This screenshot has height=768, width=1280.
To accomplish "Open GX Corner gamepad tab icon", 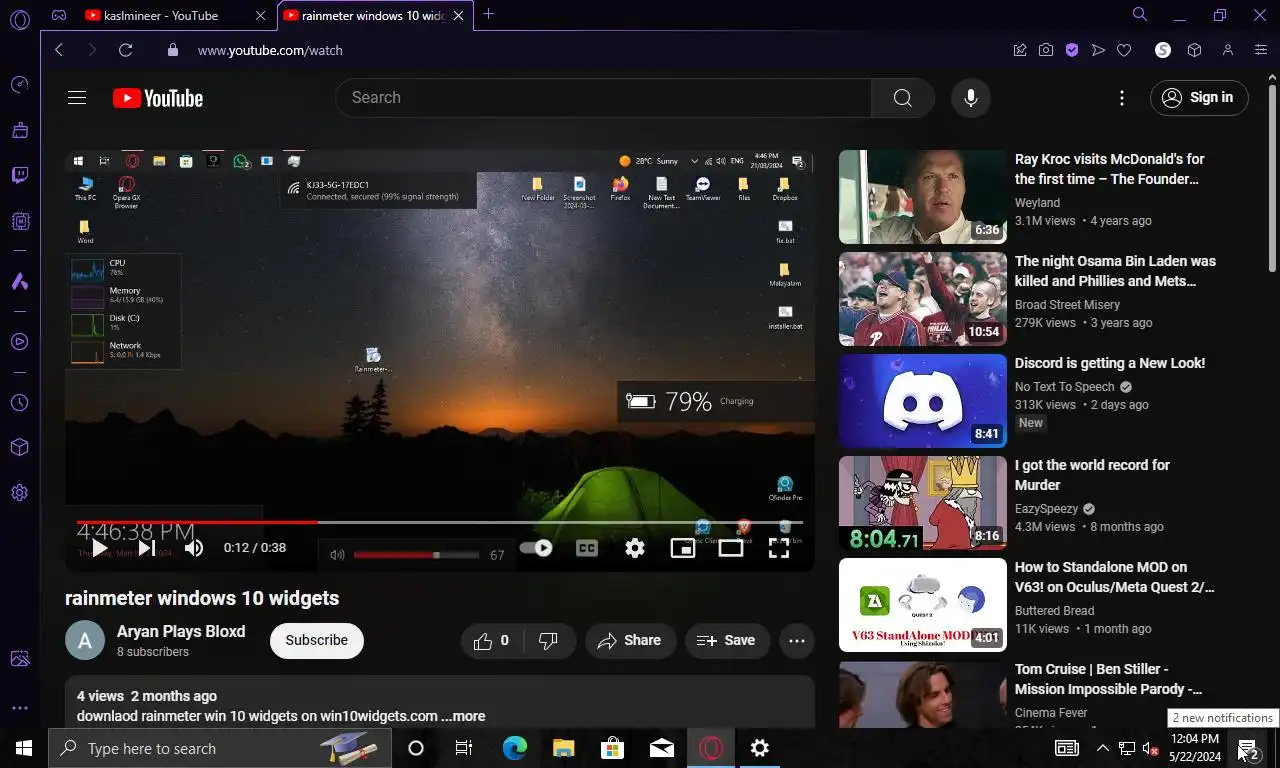I will tap(59, 15).
